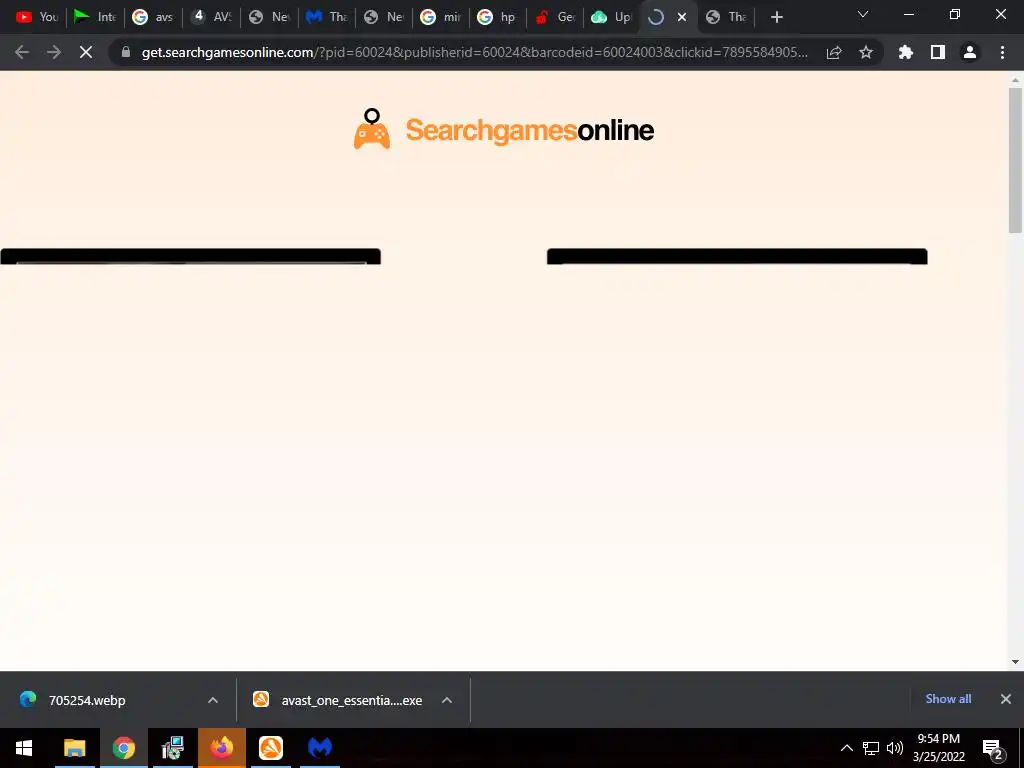Open network status tray icon
Screen dimensions: 1024x768
click(x=871, y=748)
